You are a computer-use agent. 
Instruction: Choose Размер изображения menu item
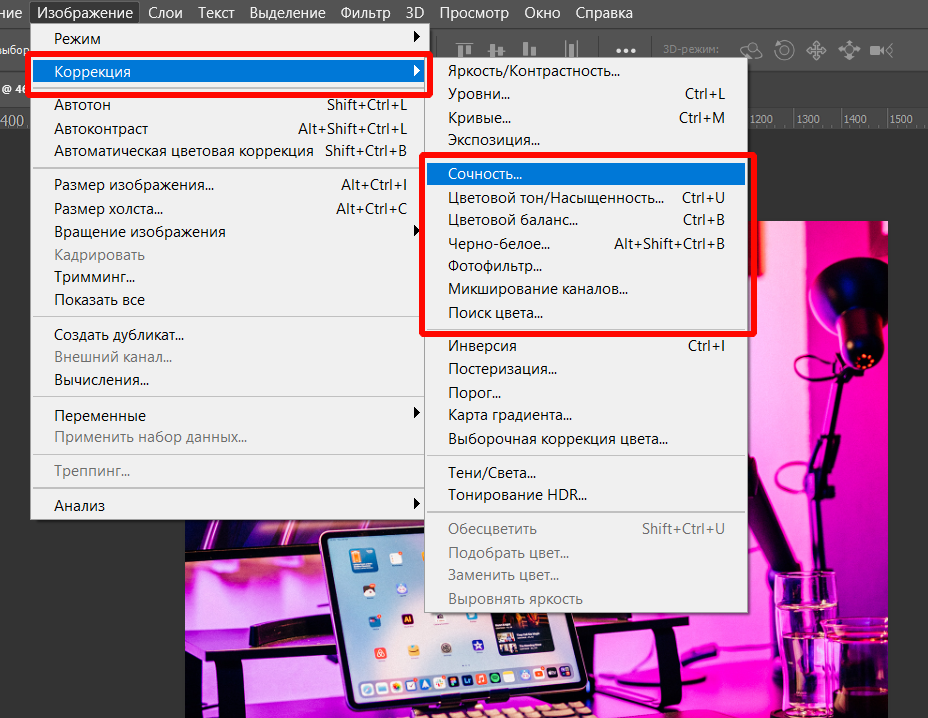[134, 186]
